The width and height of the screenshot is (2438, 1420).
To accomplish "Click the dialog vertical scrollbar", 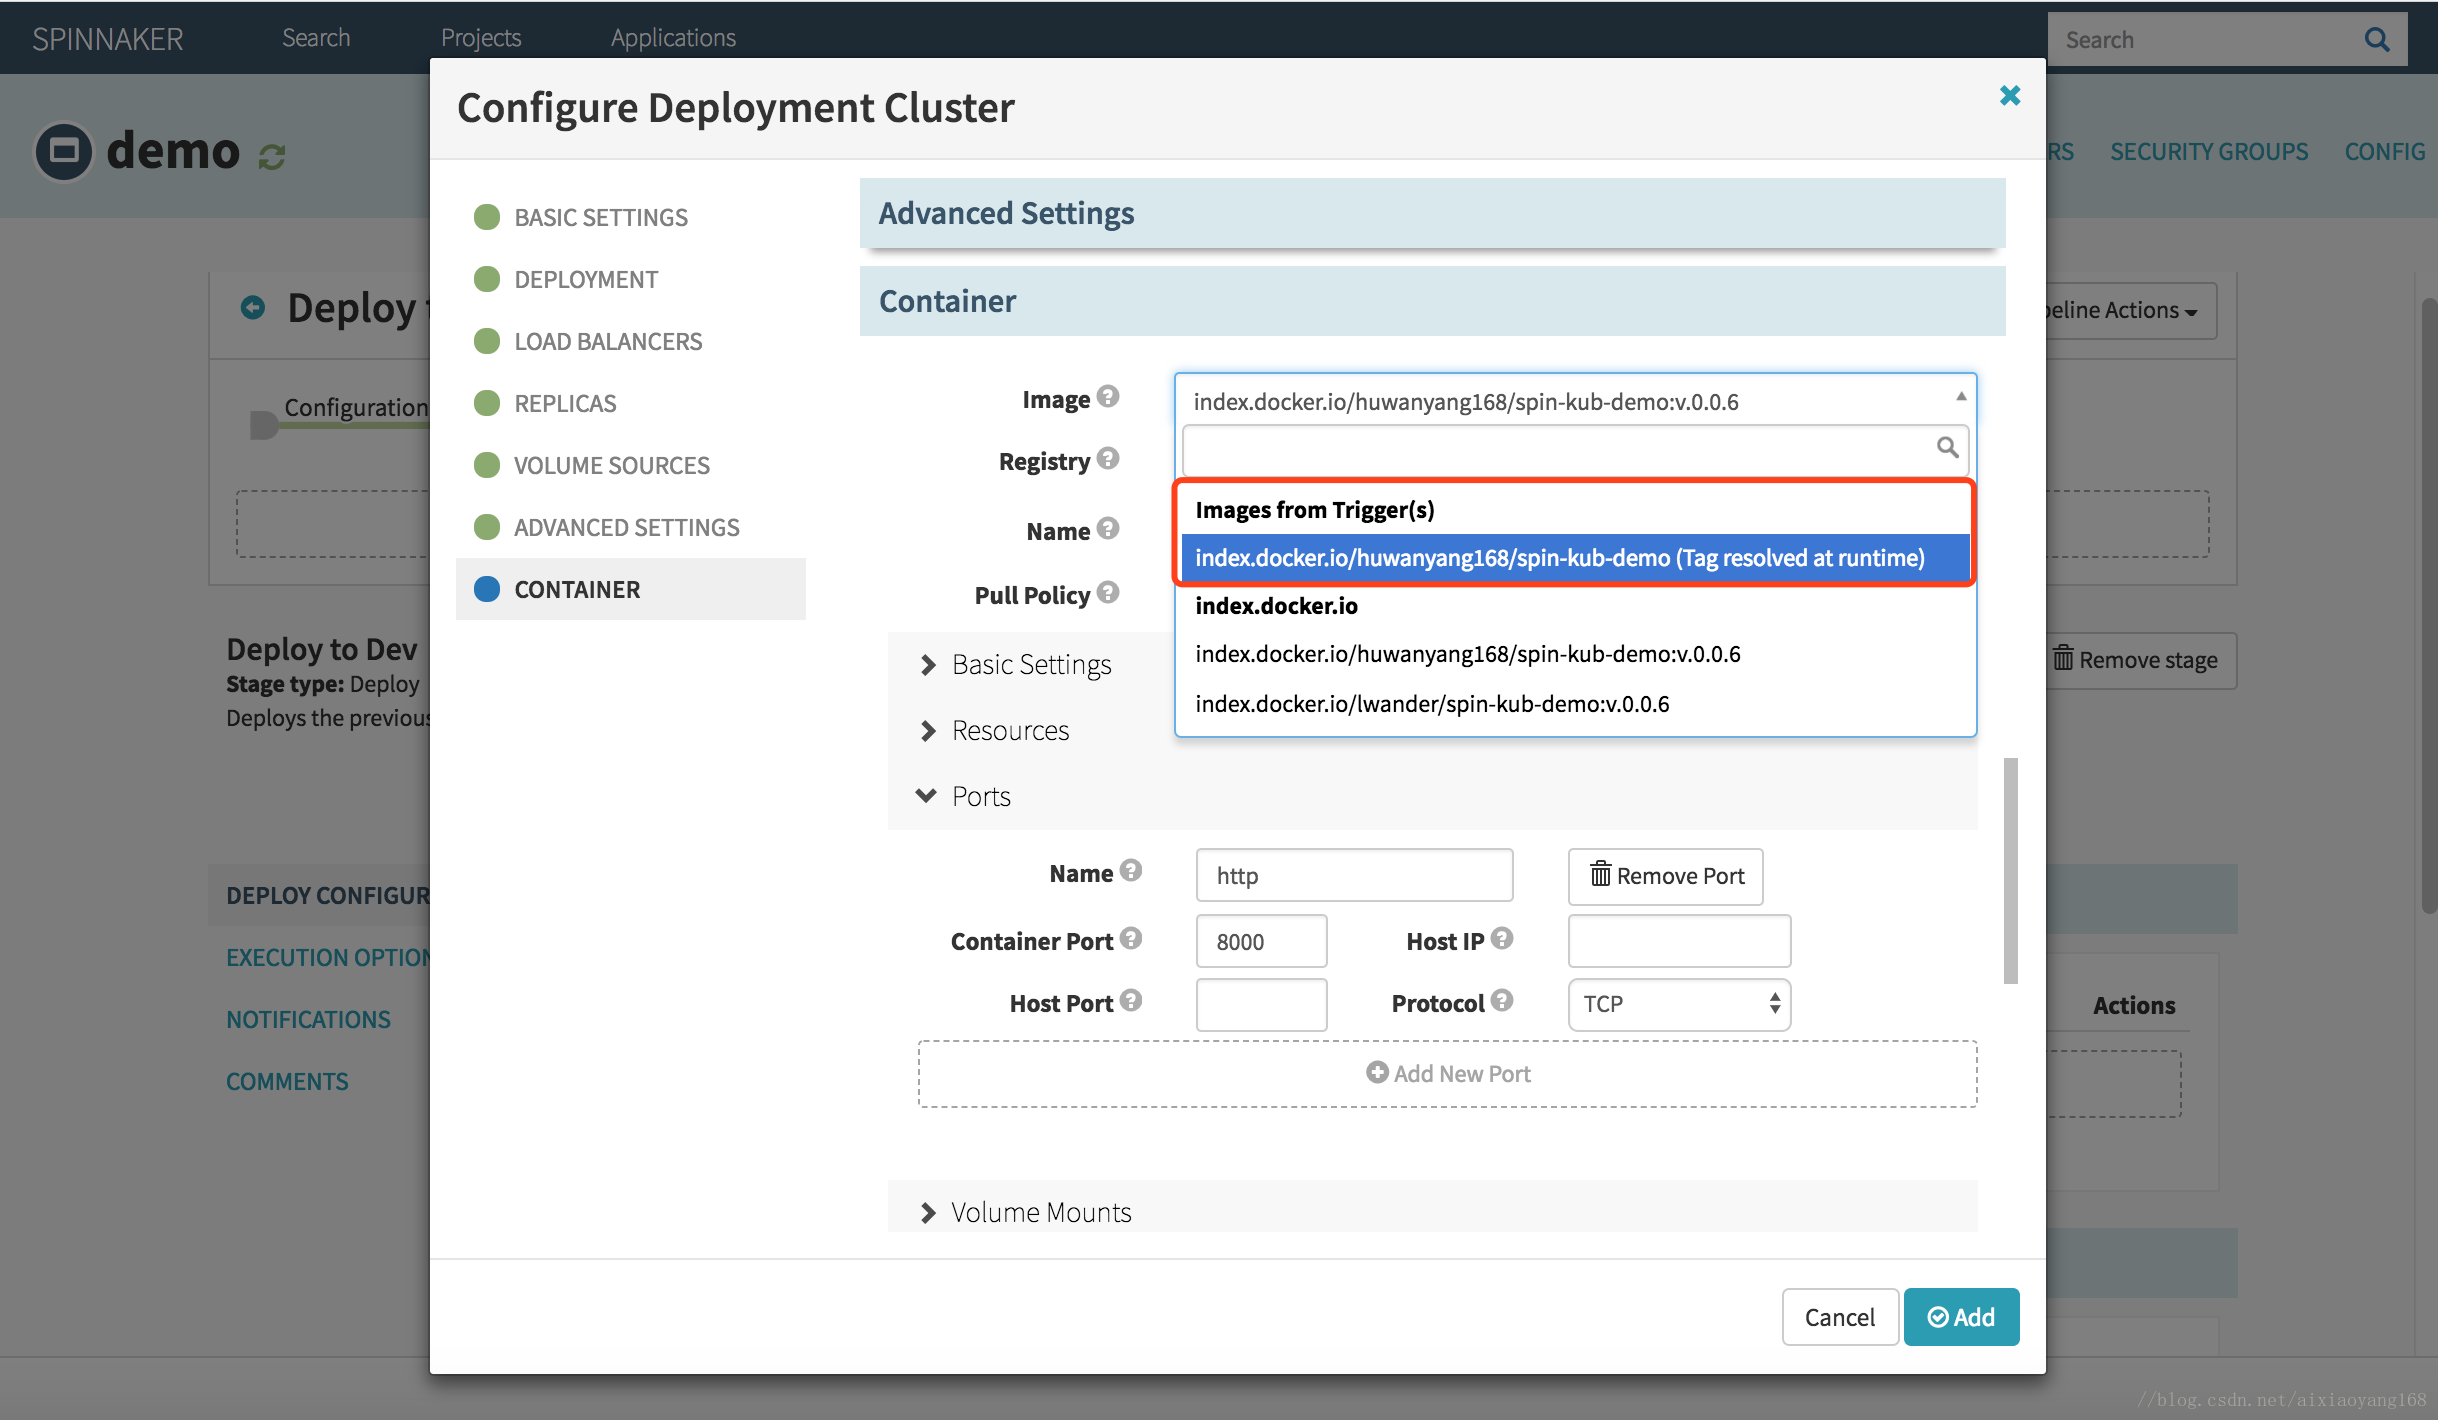I will [2010, 870].
